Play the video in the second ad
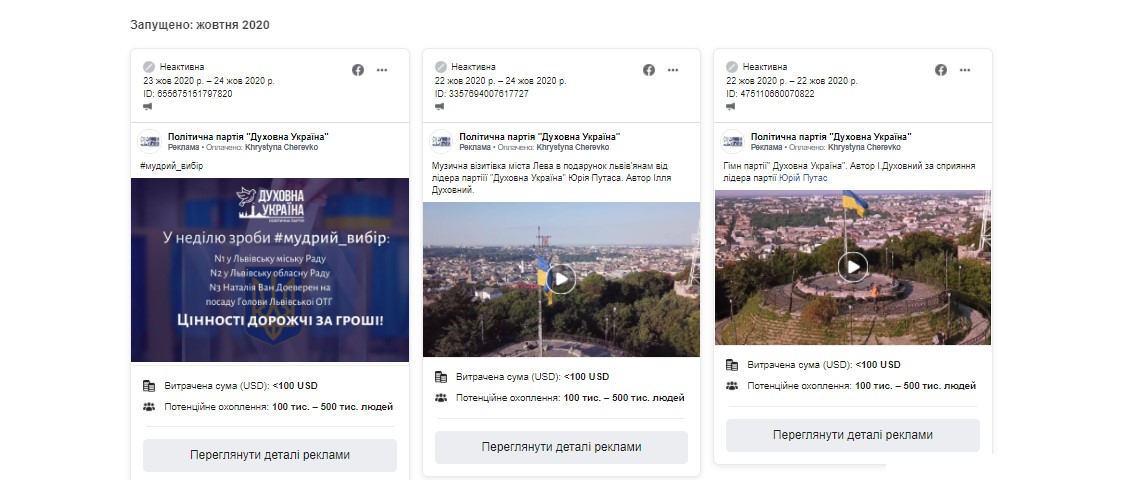The image size is (1128, 480). (562, 279)
